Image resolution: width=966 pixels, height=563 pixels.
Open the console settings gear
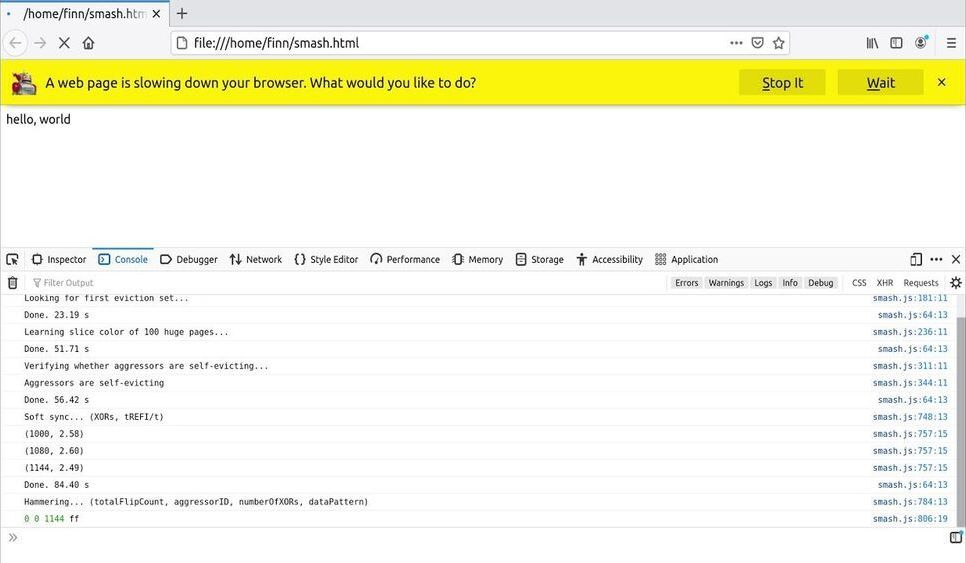[955, 283]
